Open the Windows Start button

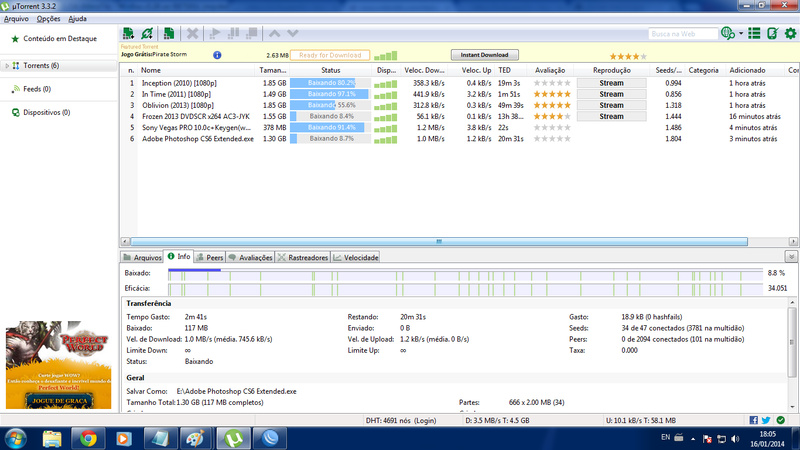click(x=15, y=439)
